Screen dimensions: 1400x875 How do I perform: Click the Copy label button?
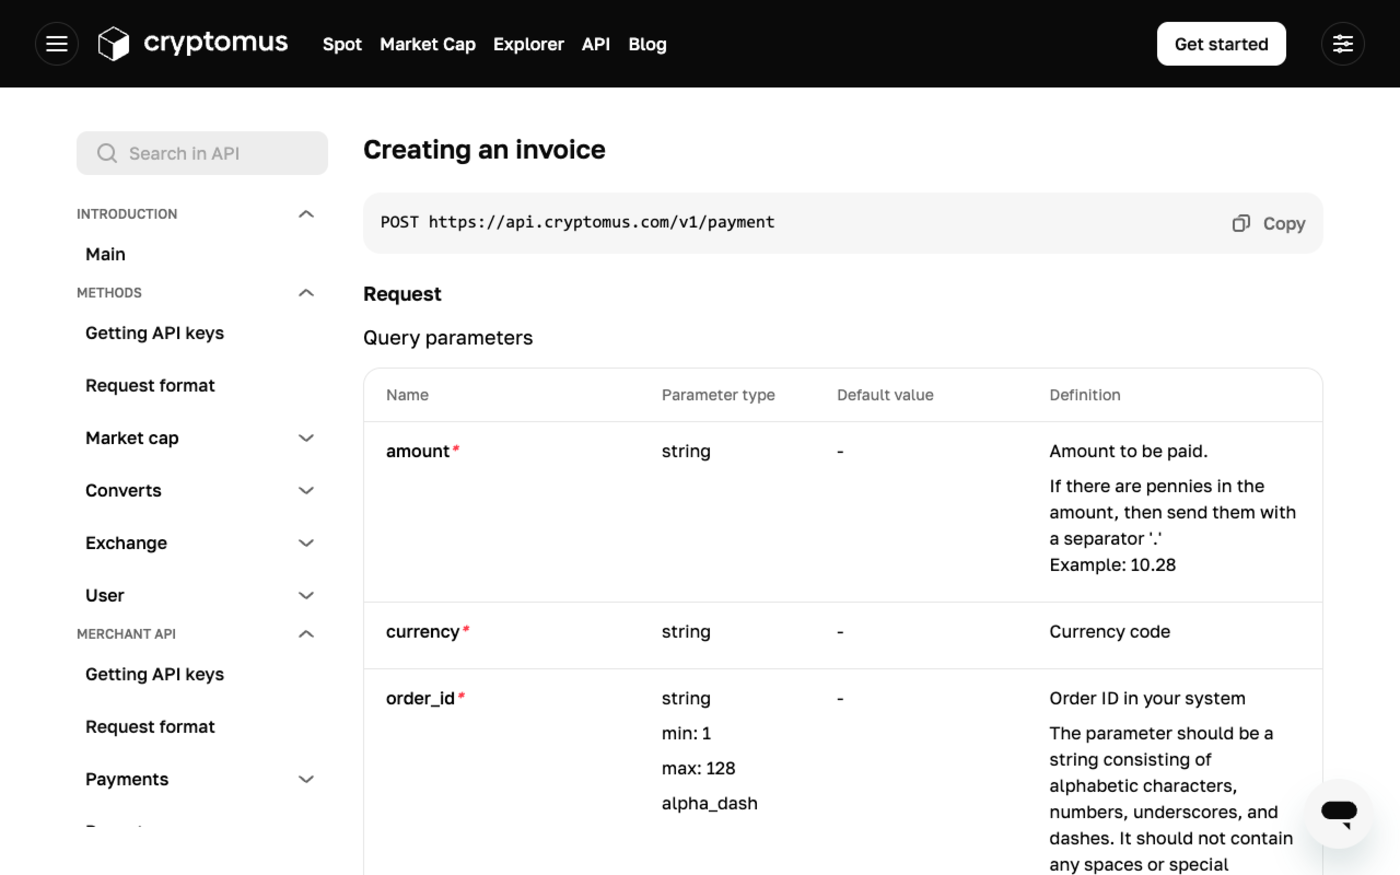[1284, 224]
